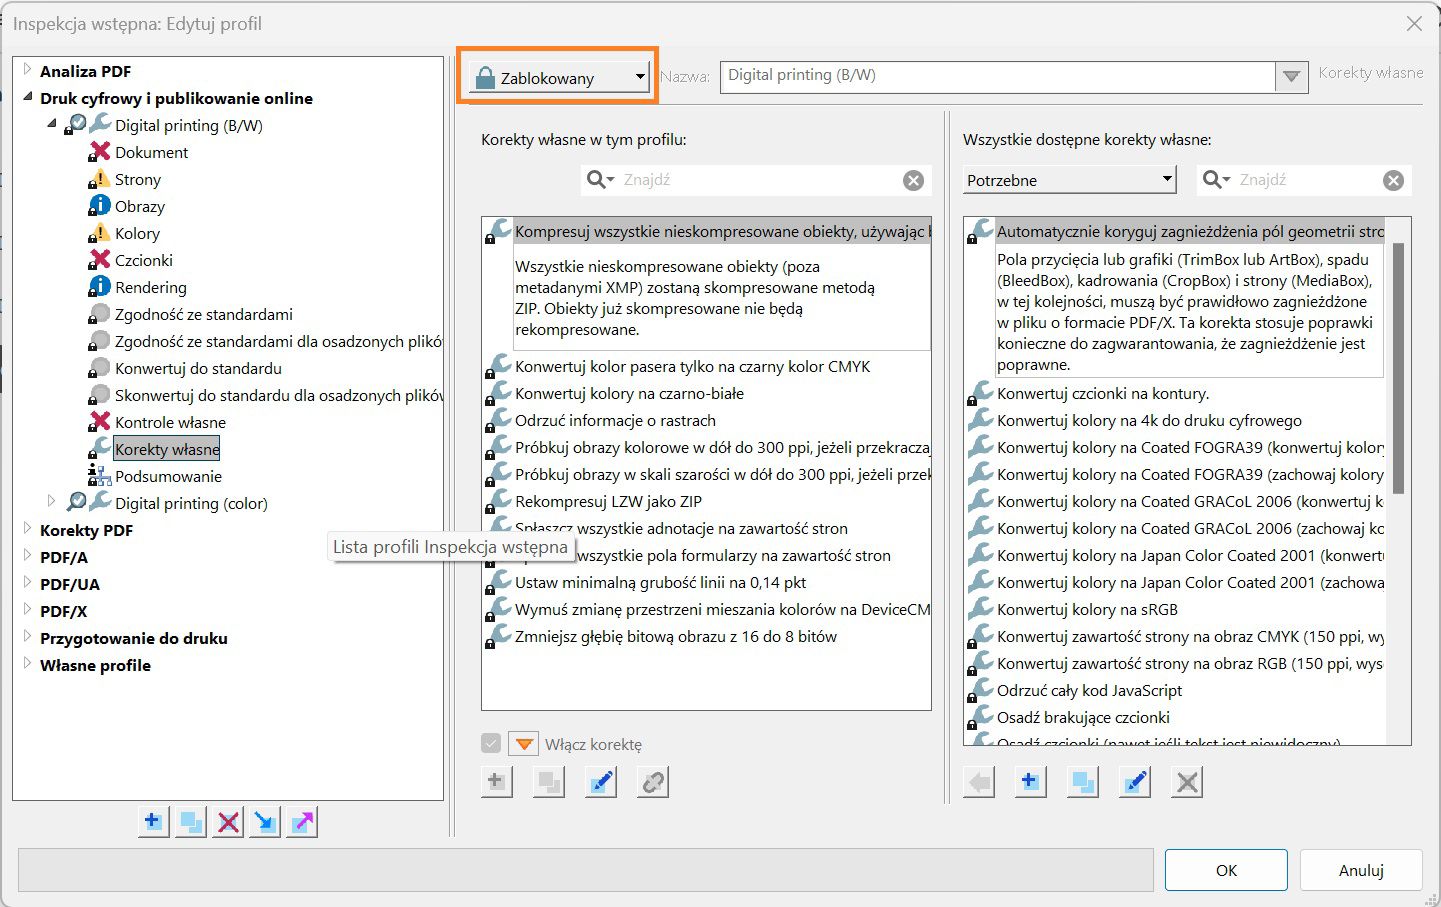Click the magnifier icon in the profile fixups search
Viewport: 1441px width, 907px height.
tap(600, 180)
